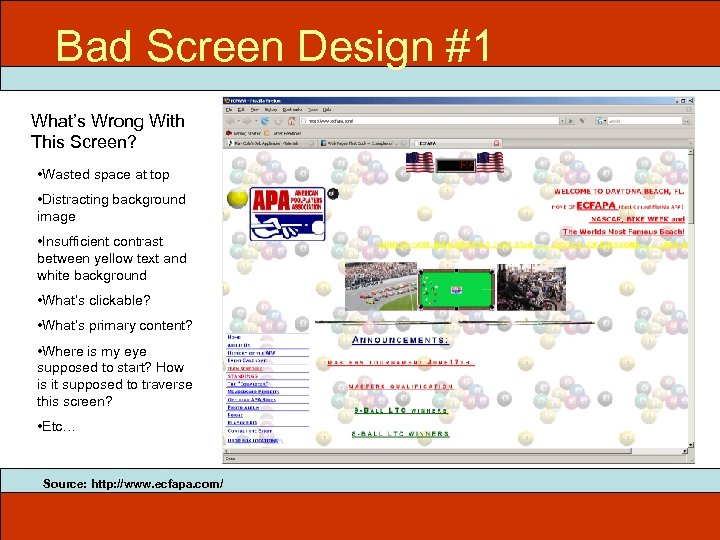This screenshot has width=720, height=540.
Task: Click the Welcome to Daytona Beach text
Action: pyautogui.click(x=619, y=191)
